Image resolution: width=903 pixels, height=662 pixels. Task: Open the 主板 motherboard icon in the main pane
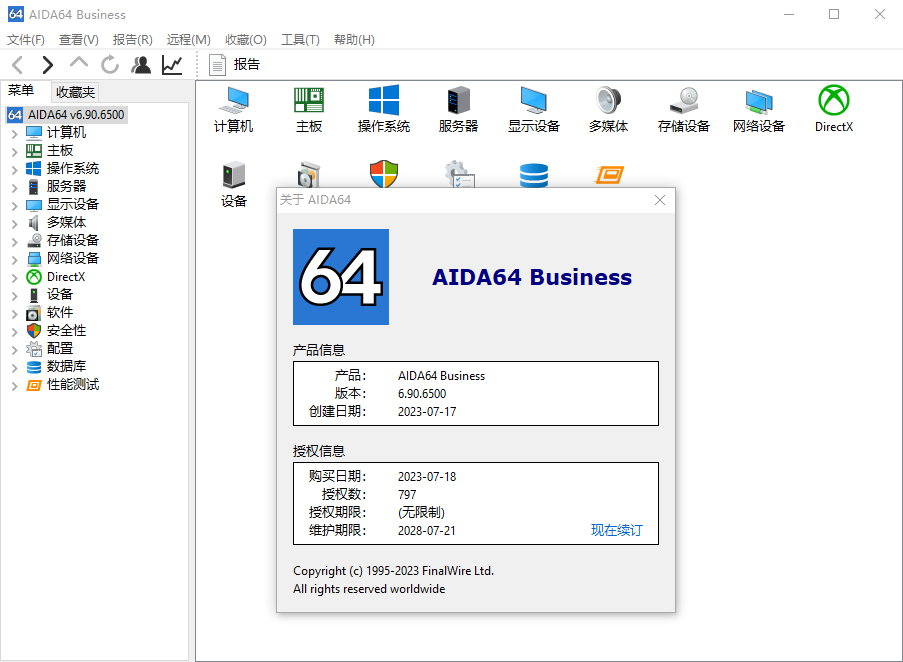309,110
